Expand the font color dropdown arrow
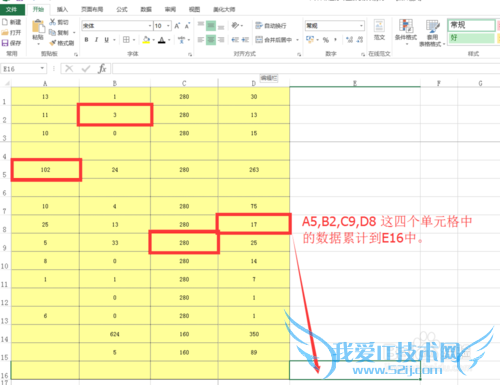The image size is (500, 385). click(169, 40)
